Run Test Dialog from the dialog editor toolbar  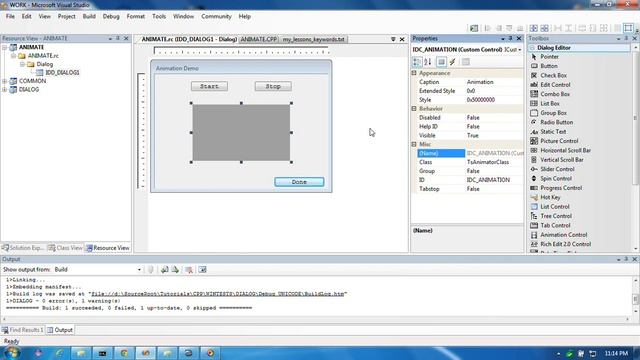(474, 28)
